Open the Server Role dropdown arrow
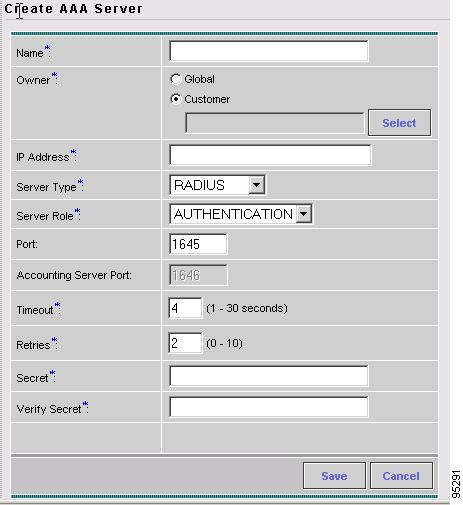 click(x=304, y=214)
